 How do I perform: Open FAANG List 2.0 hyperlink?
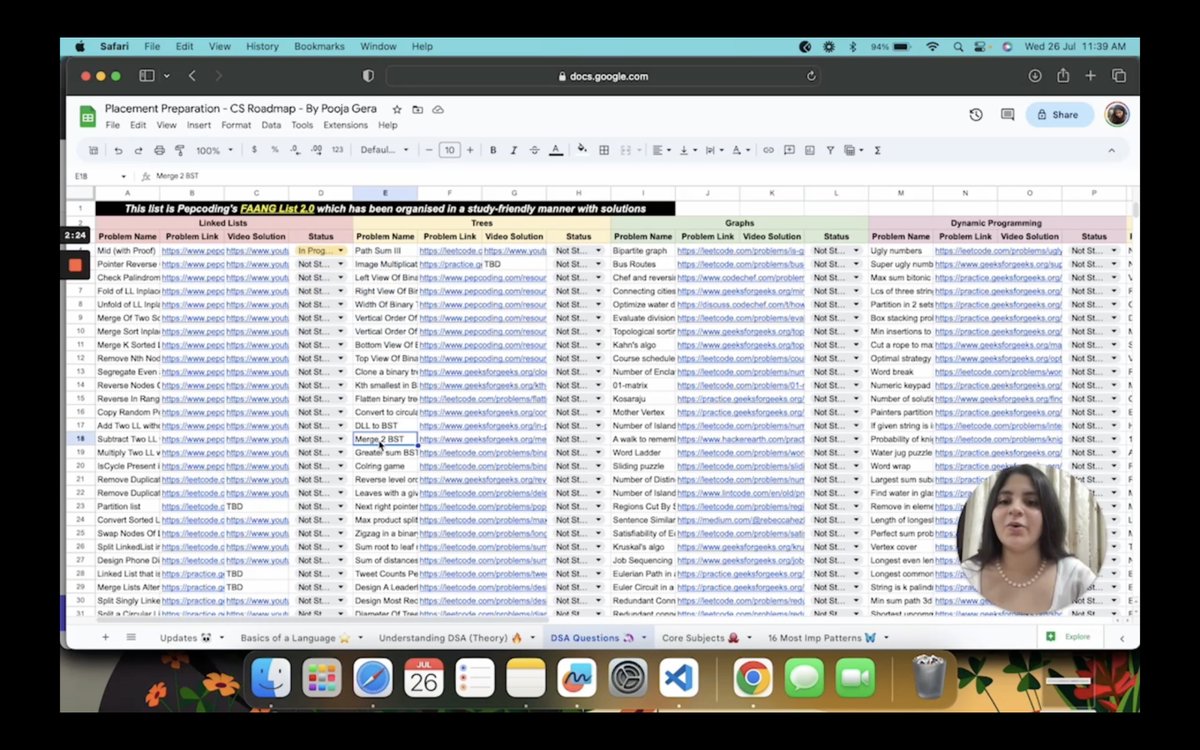point(277,209)
